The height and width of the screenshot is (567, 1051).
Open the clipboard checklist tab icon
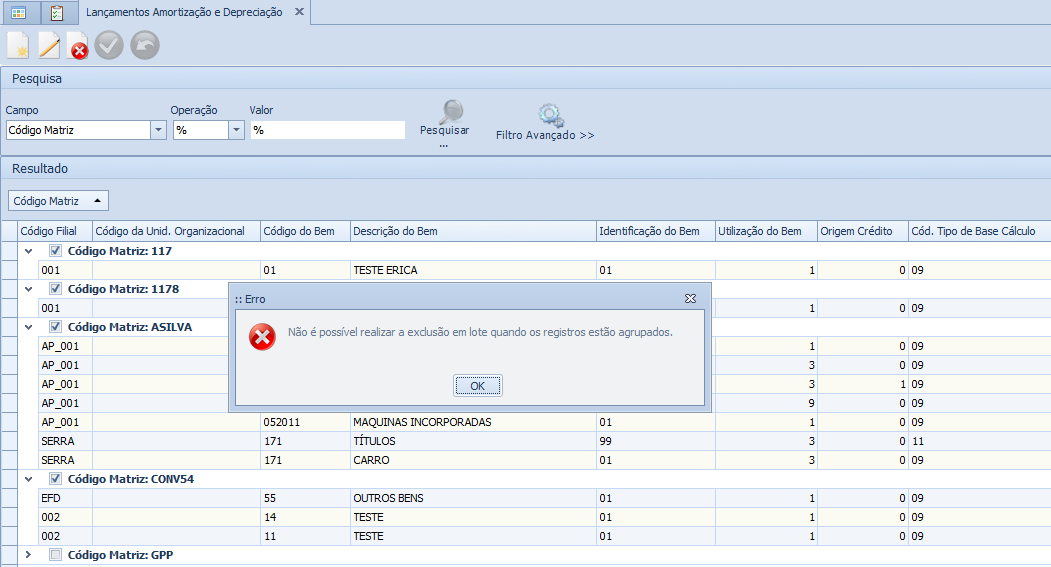tap(57, 13)
